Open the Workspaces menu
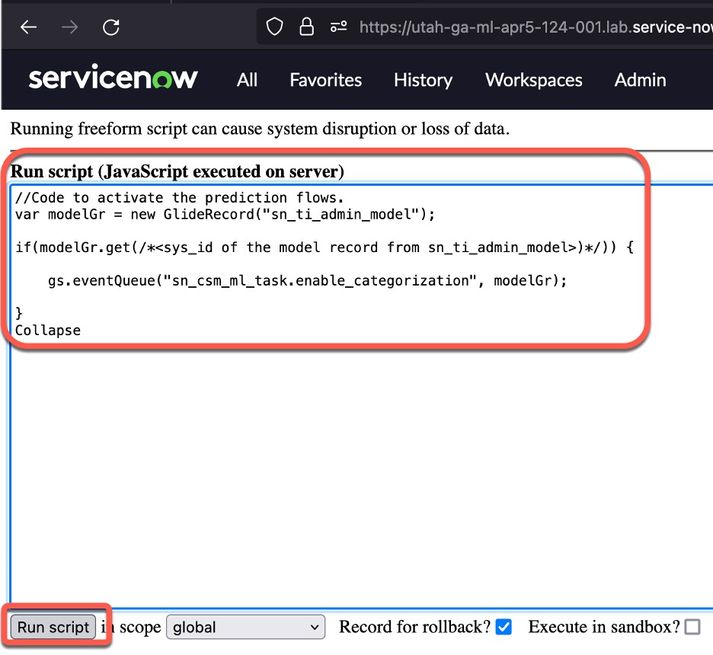Viewport: 713px width, 655px height. point(533,80)
